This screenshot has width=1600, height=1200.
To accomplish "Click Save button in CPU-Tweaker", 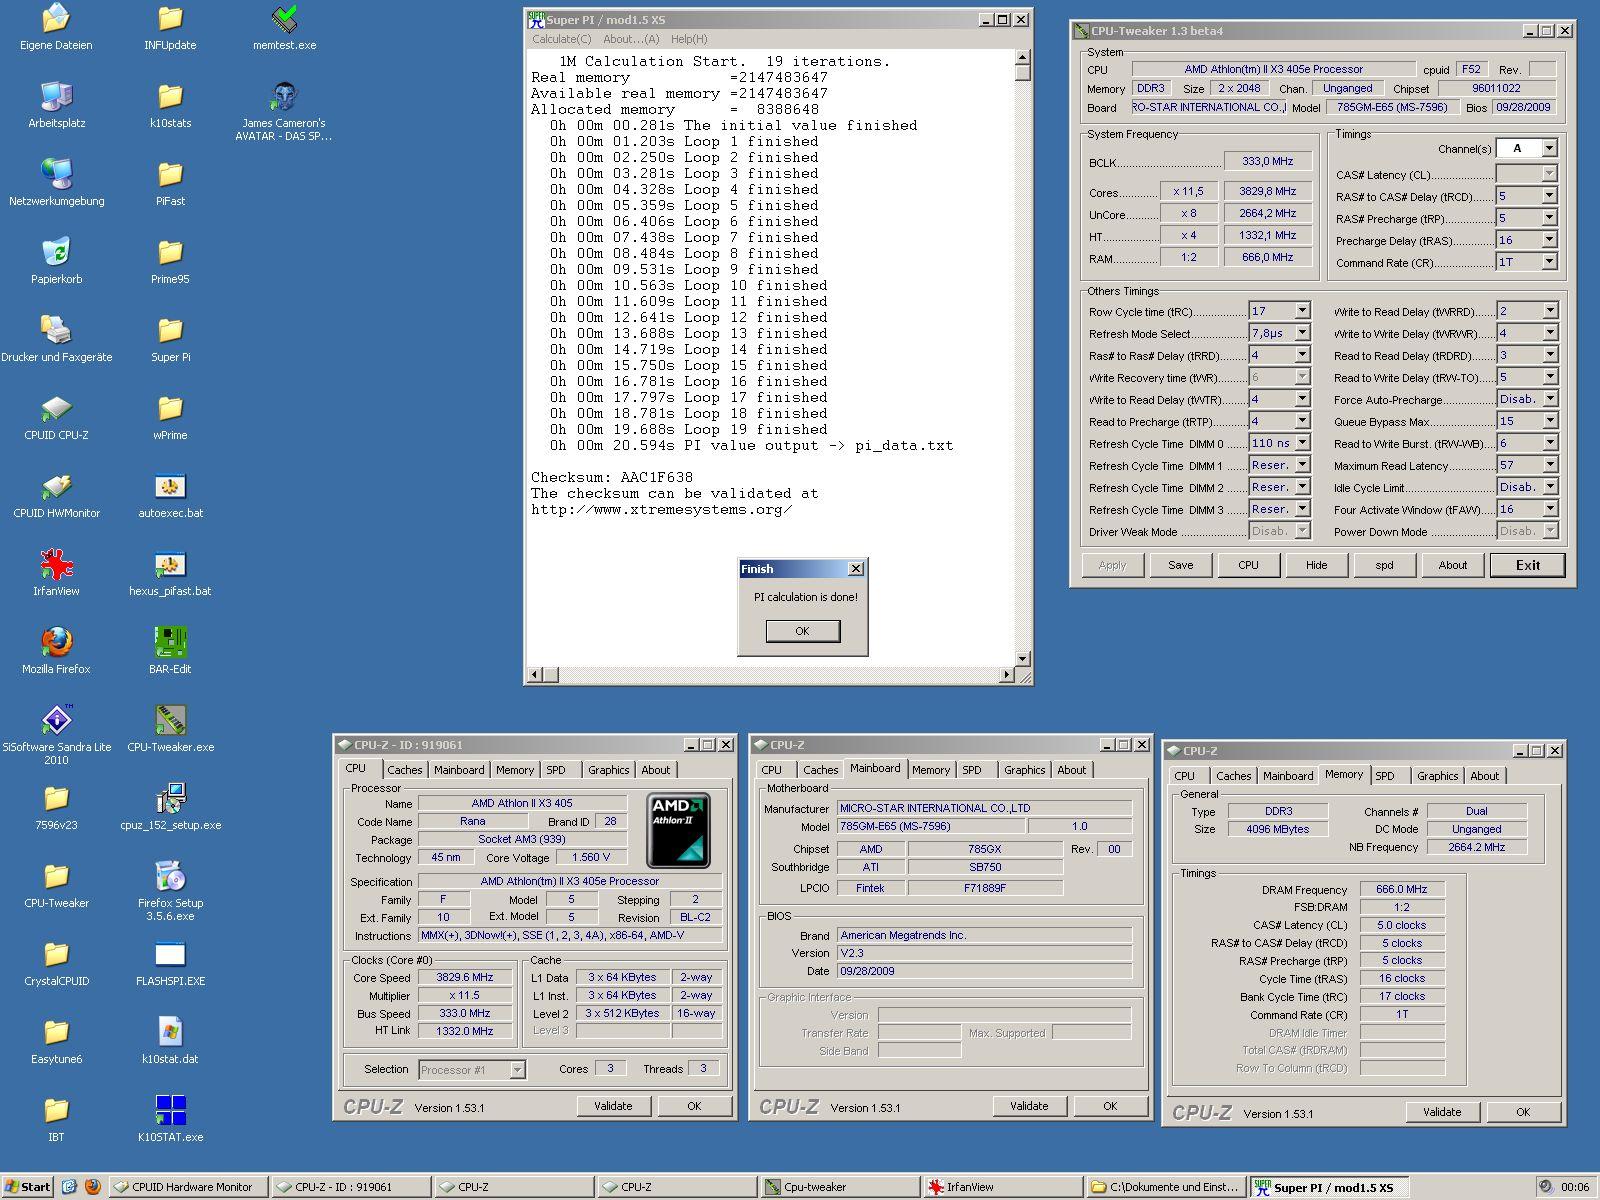I will [x=1180, y=565].
